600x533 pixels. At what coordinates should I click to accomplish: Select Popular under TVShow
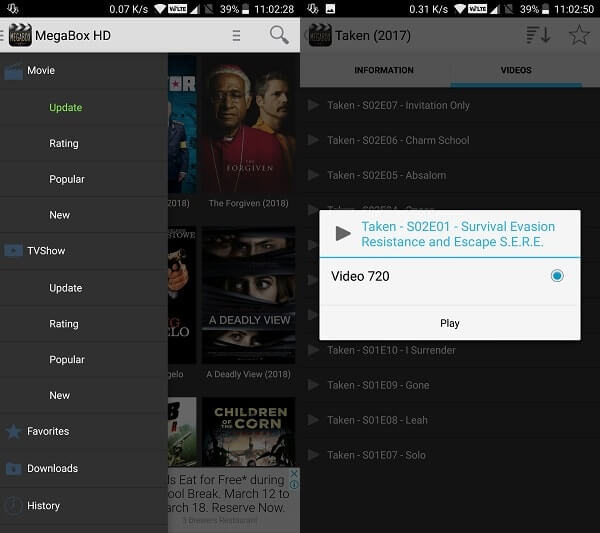[x=84, y=360]
